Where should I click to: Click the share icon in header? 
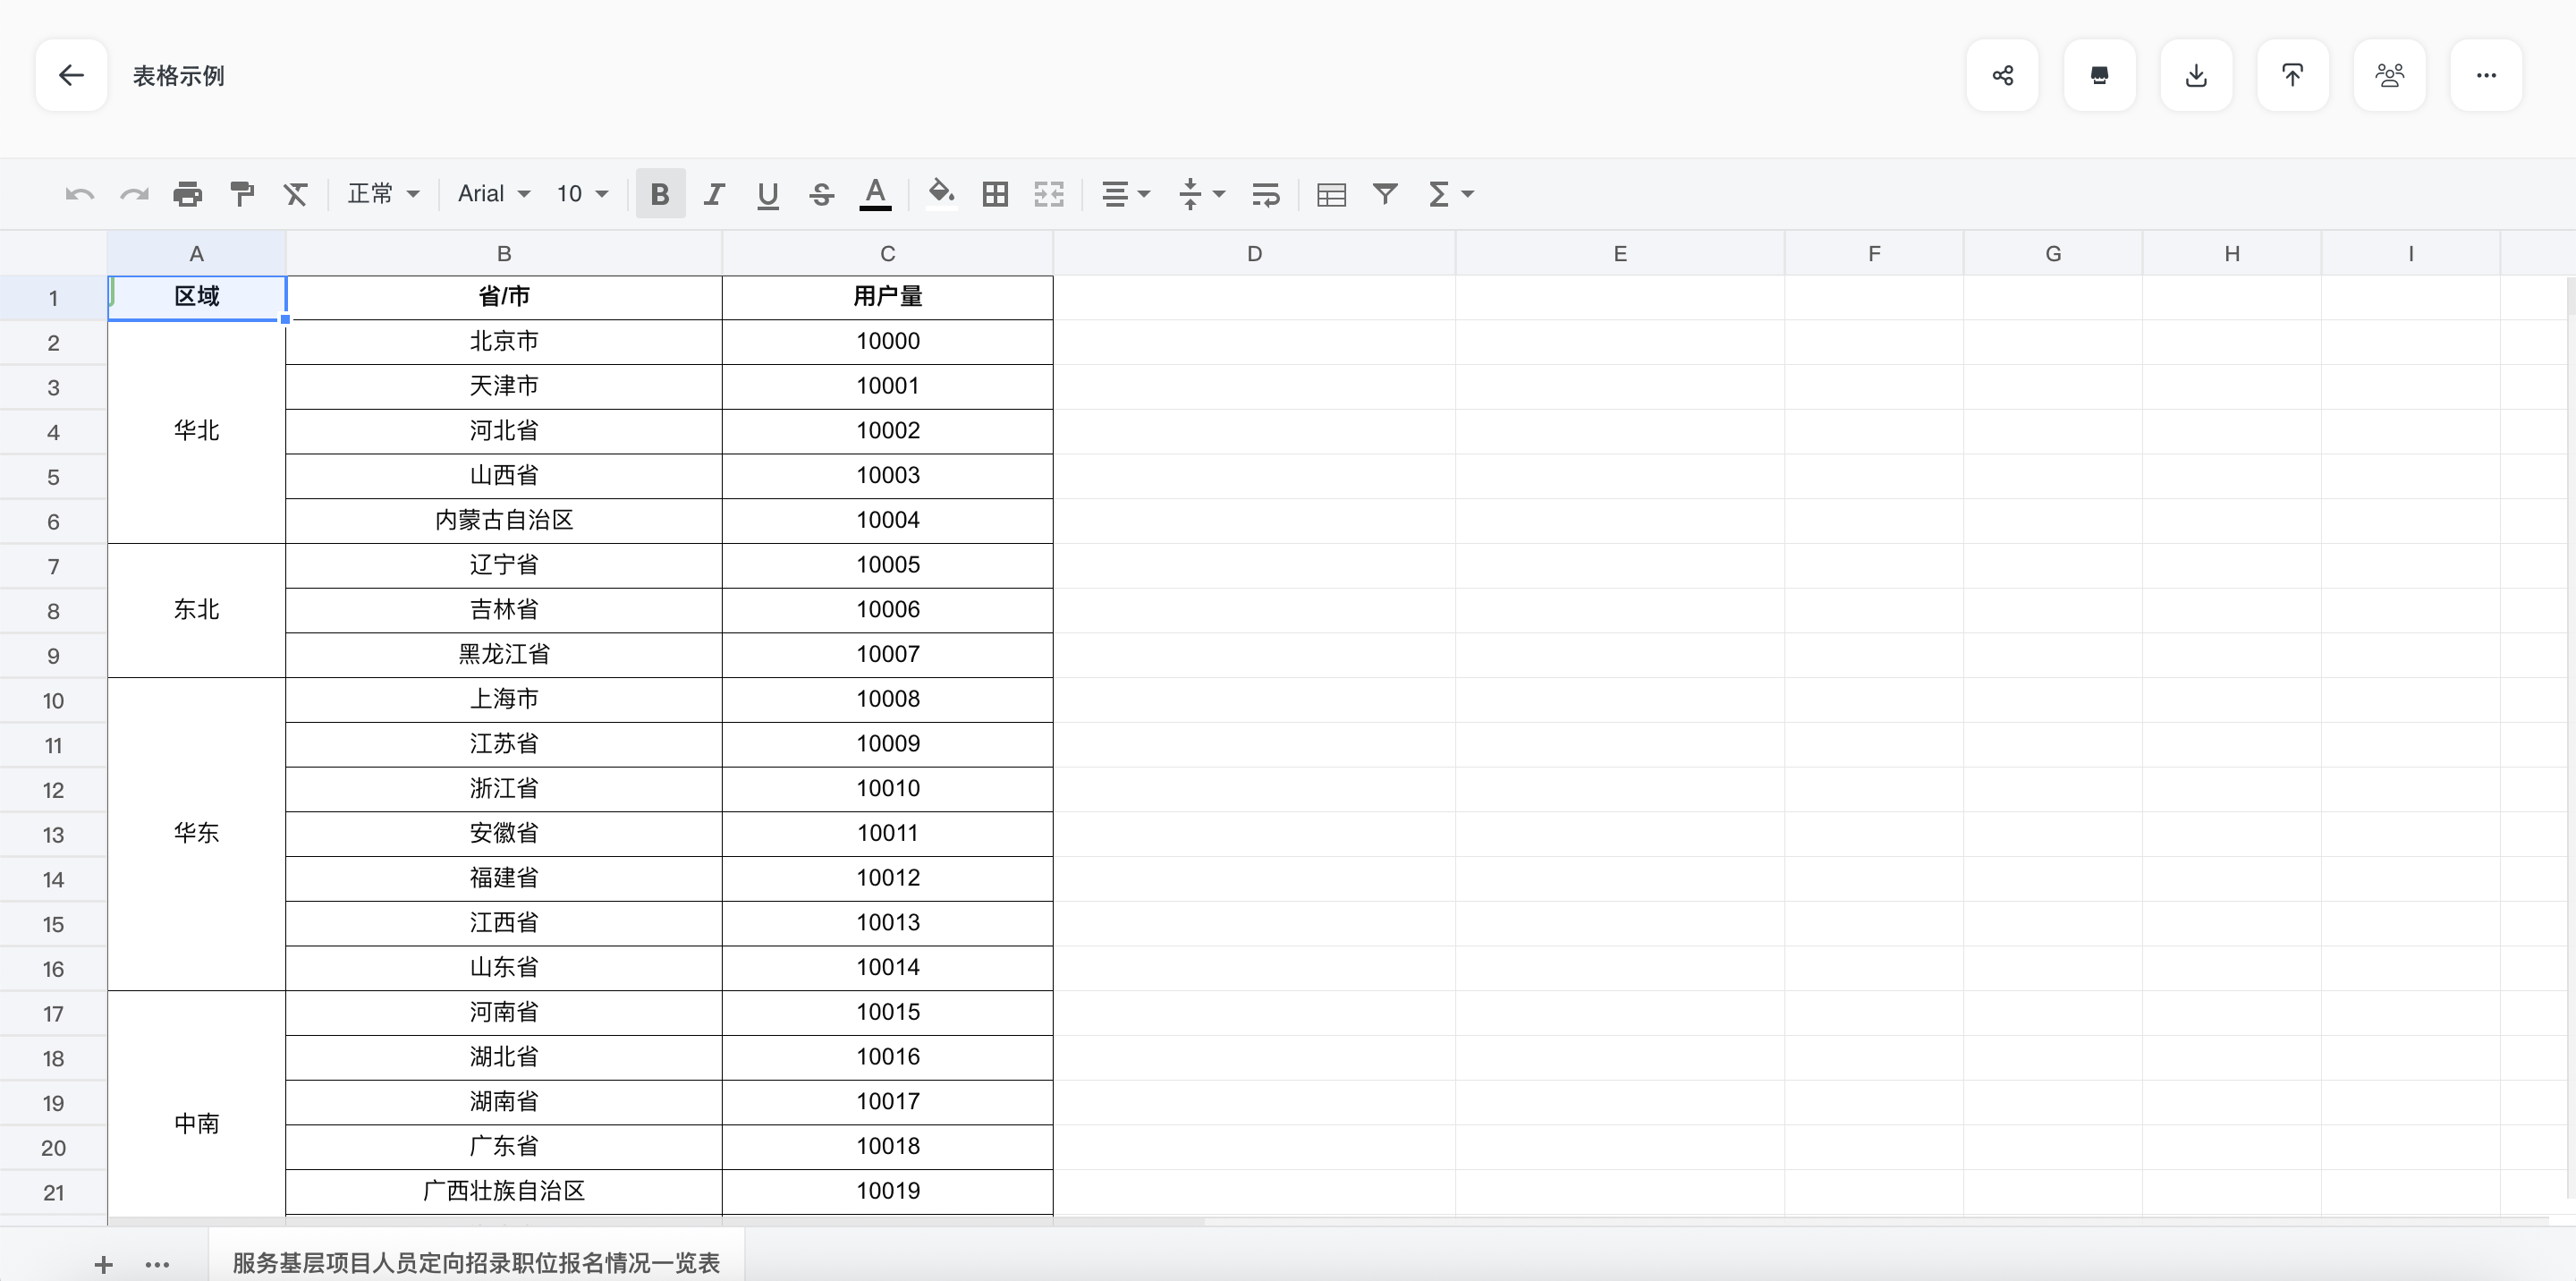pos(2002,75)
